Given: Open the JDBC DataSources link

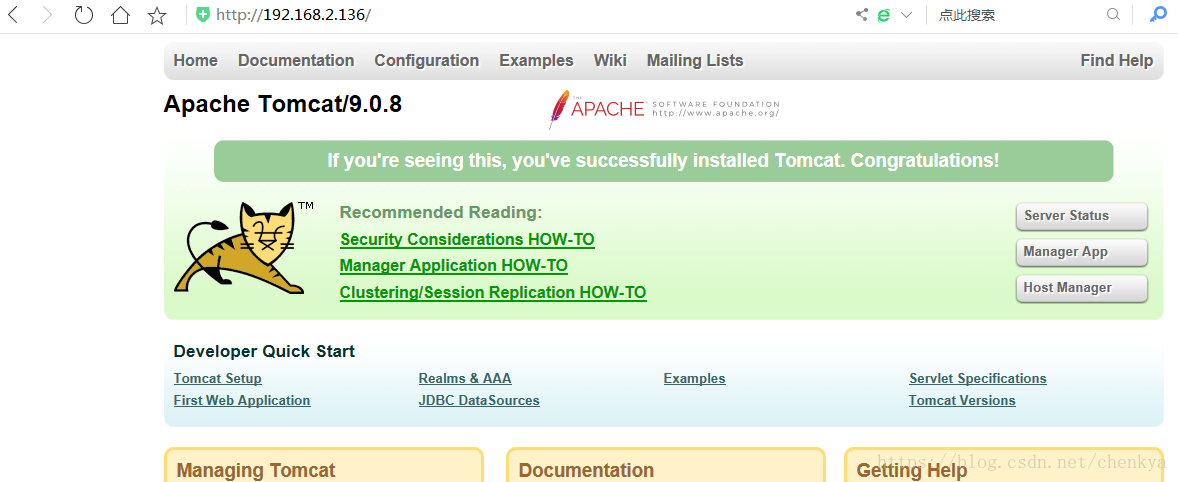Looking at the screenshot, I should coord(479,401).
